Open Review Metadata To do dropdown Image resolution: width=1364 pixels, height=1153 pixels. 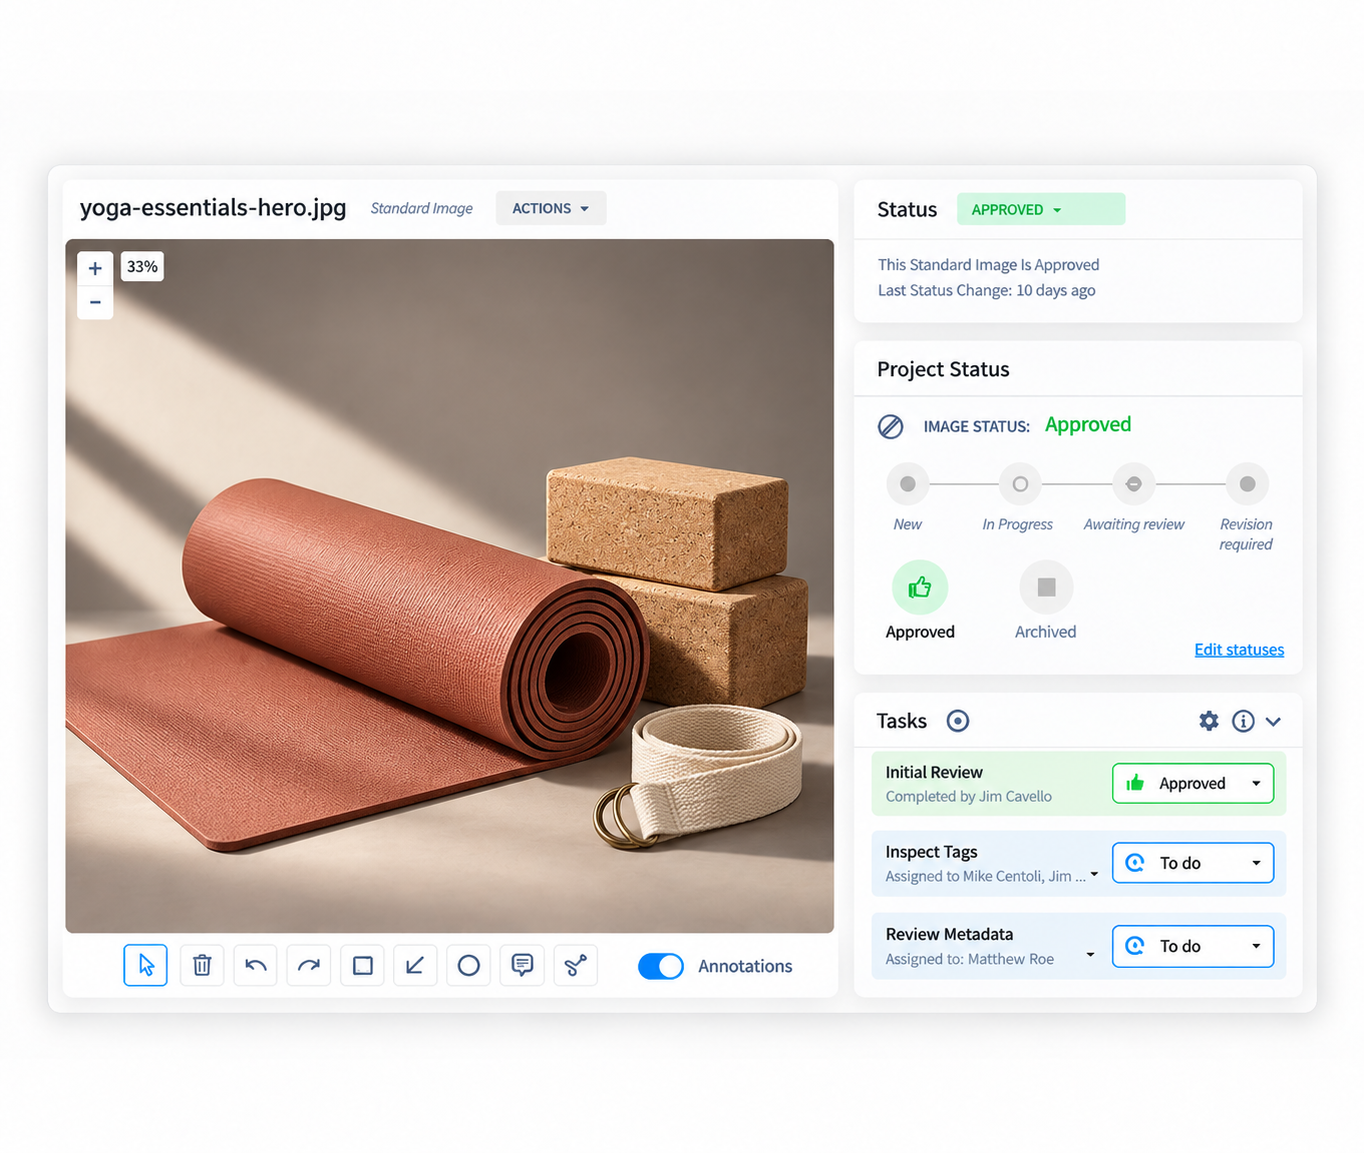coord(1193,946)
